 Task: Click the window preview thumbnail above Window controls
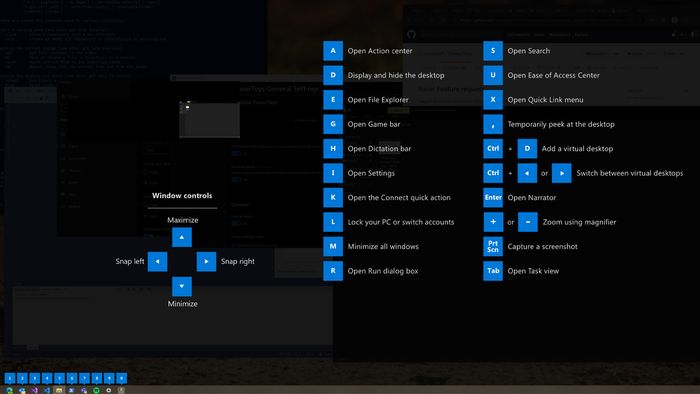pos(209,120)
